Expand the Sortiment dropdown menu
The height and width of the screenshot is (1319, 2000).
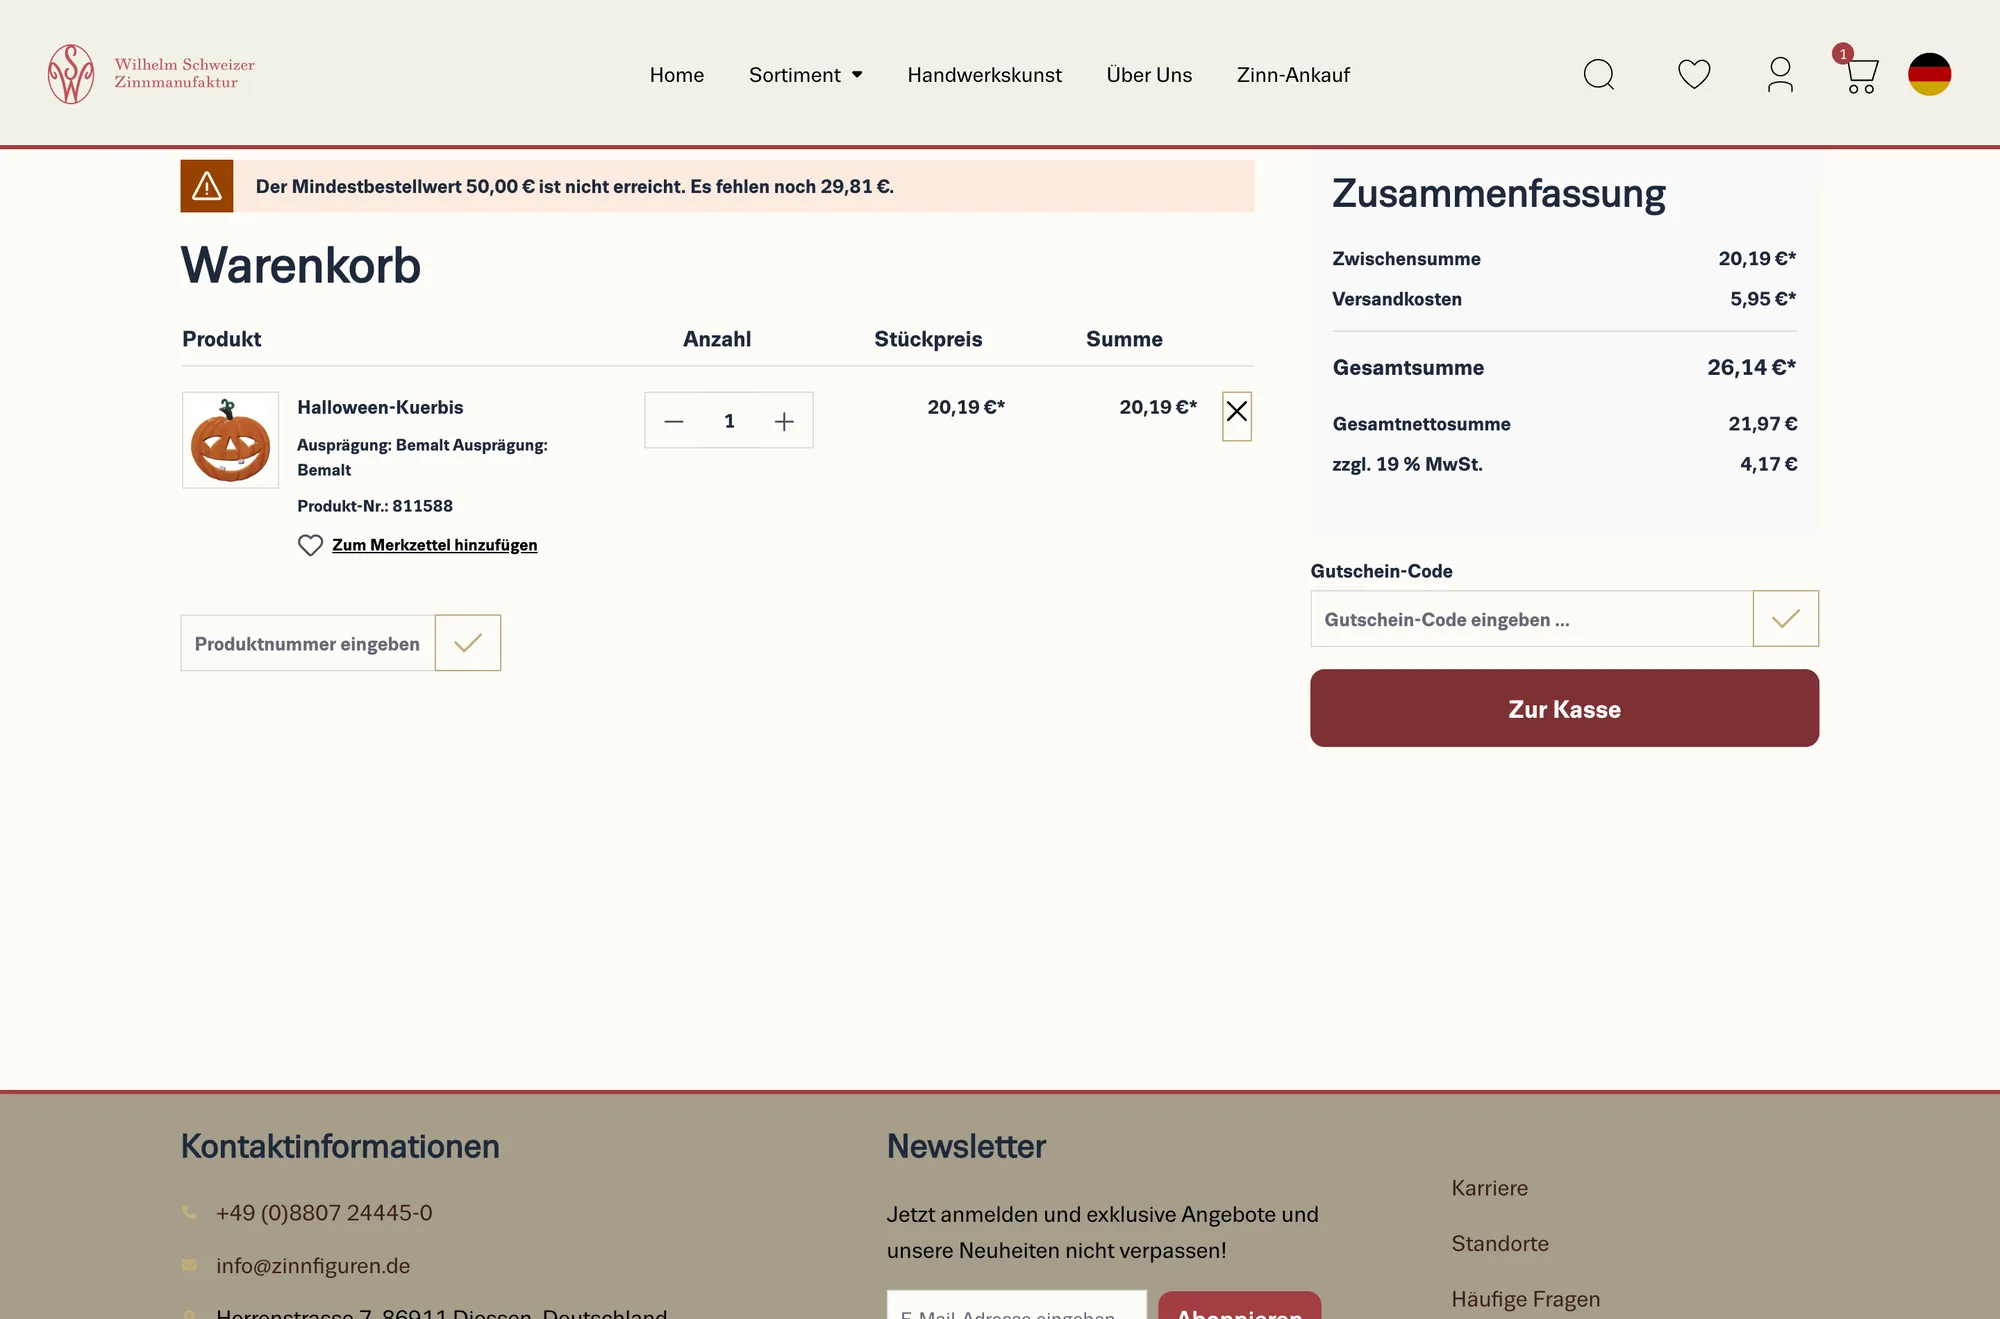click(806, 75)
